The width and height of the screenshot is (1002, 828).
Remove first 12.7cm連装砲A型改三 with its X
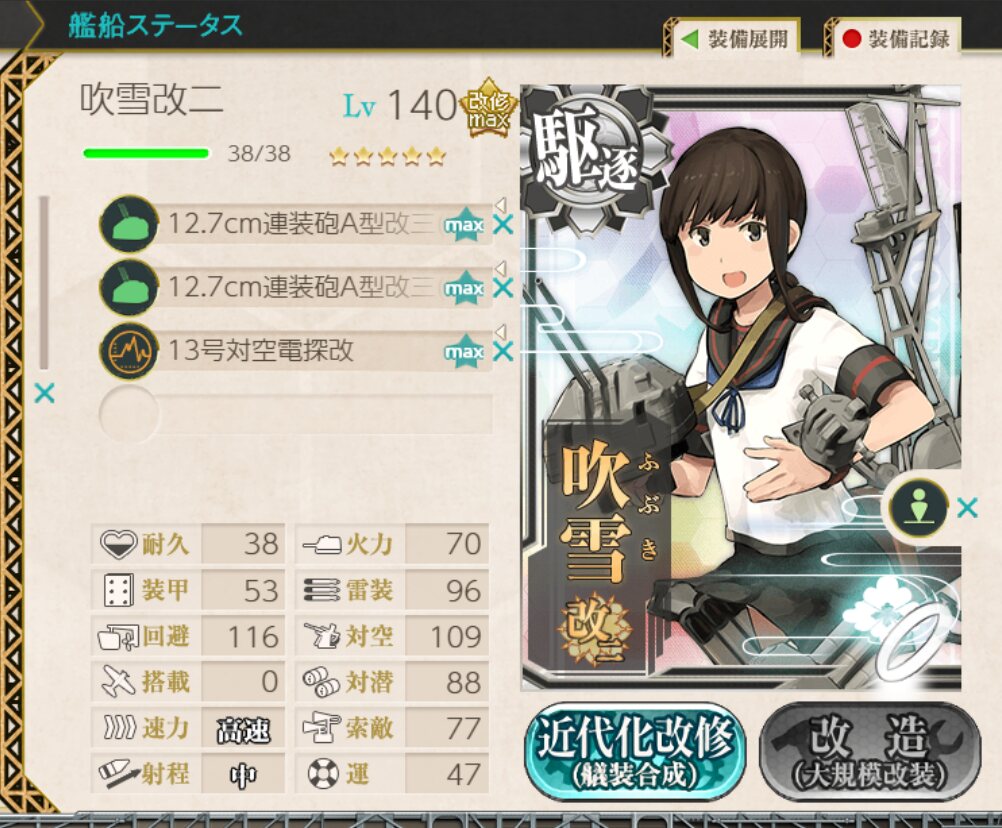tap(504, 225)
